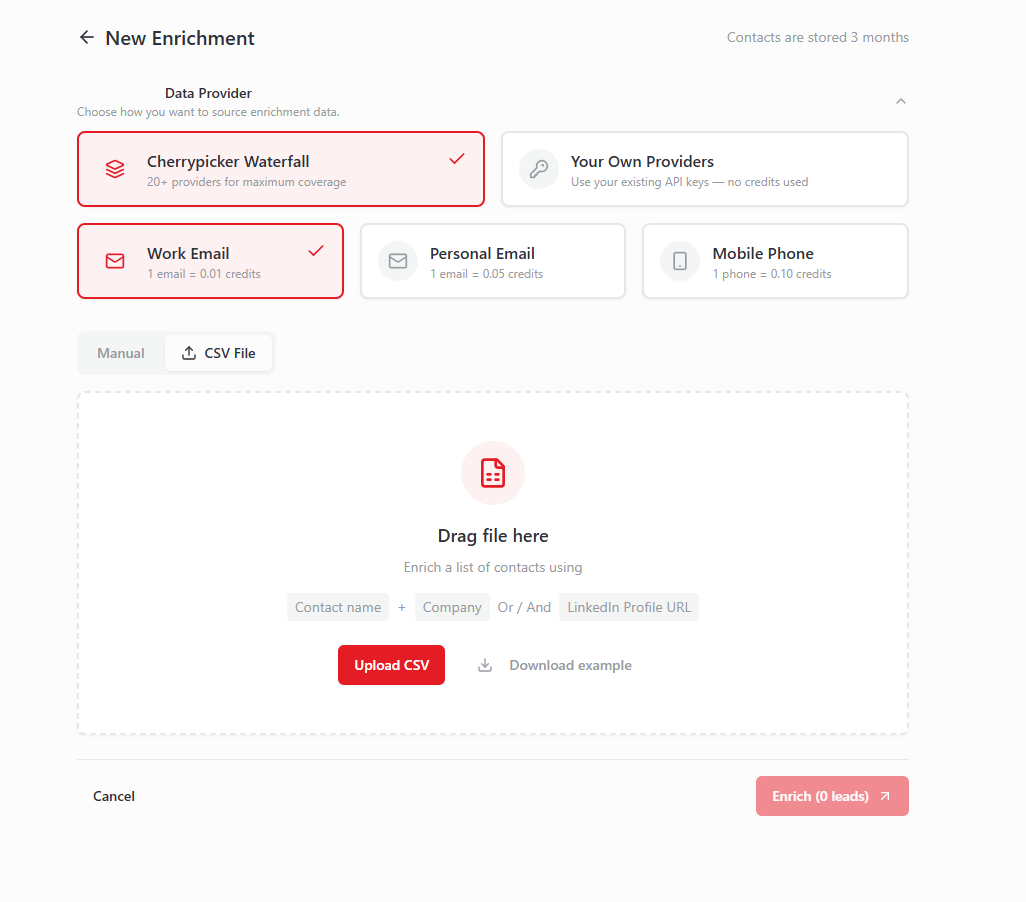Click the red CSV file icon in drop zone
Image resolution: width=1026 pixels, height=902 pixels.
click(493, 473)
